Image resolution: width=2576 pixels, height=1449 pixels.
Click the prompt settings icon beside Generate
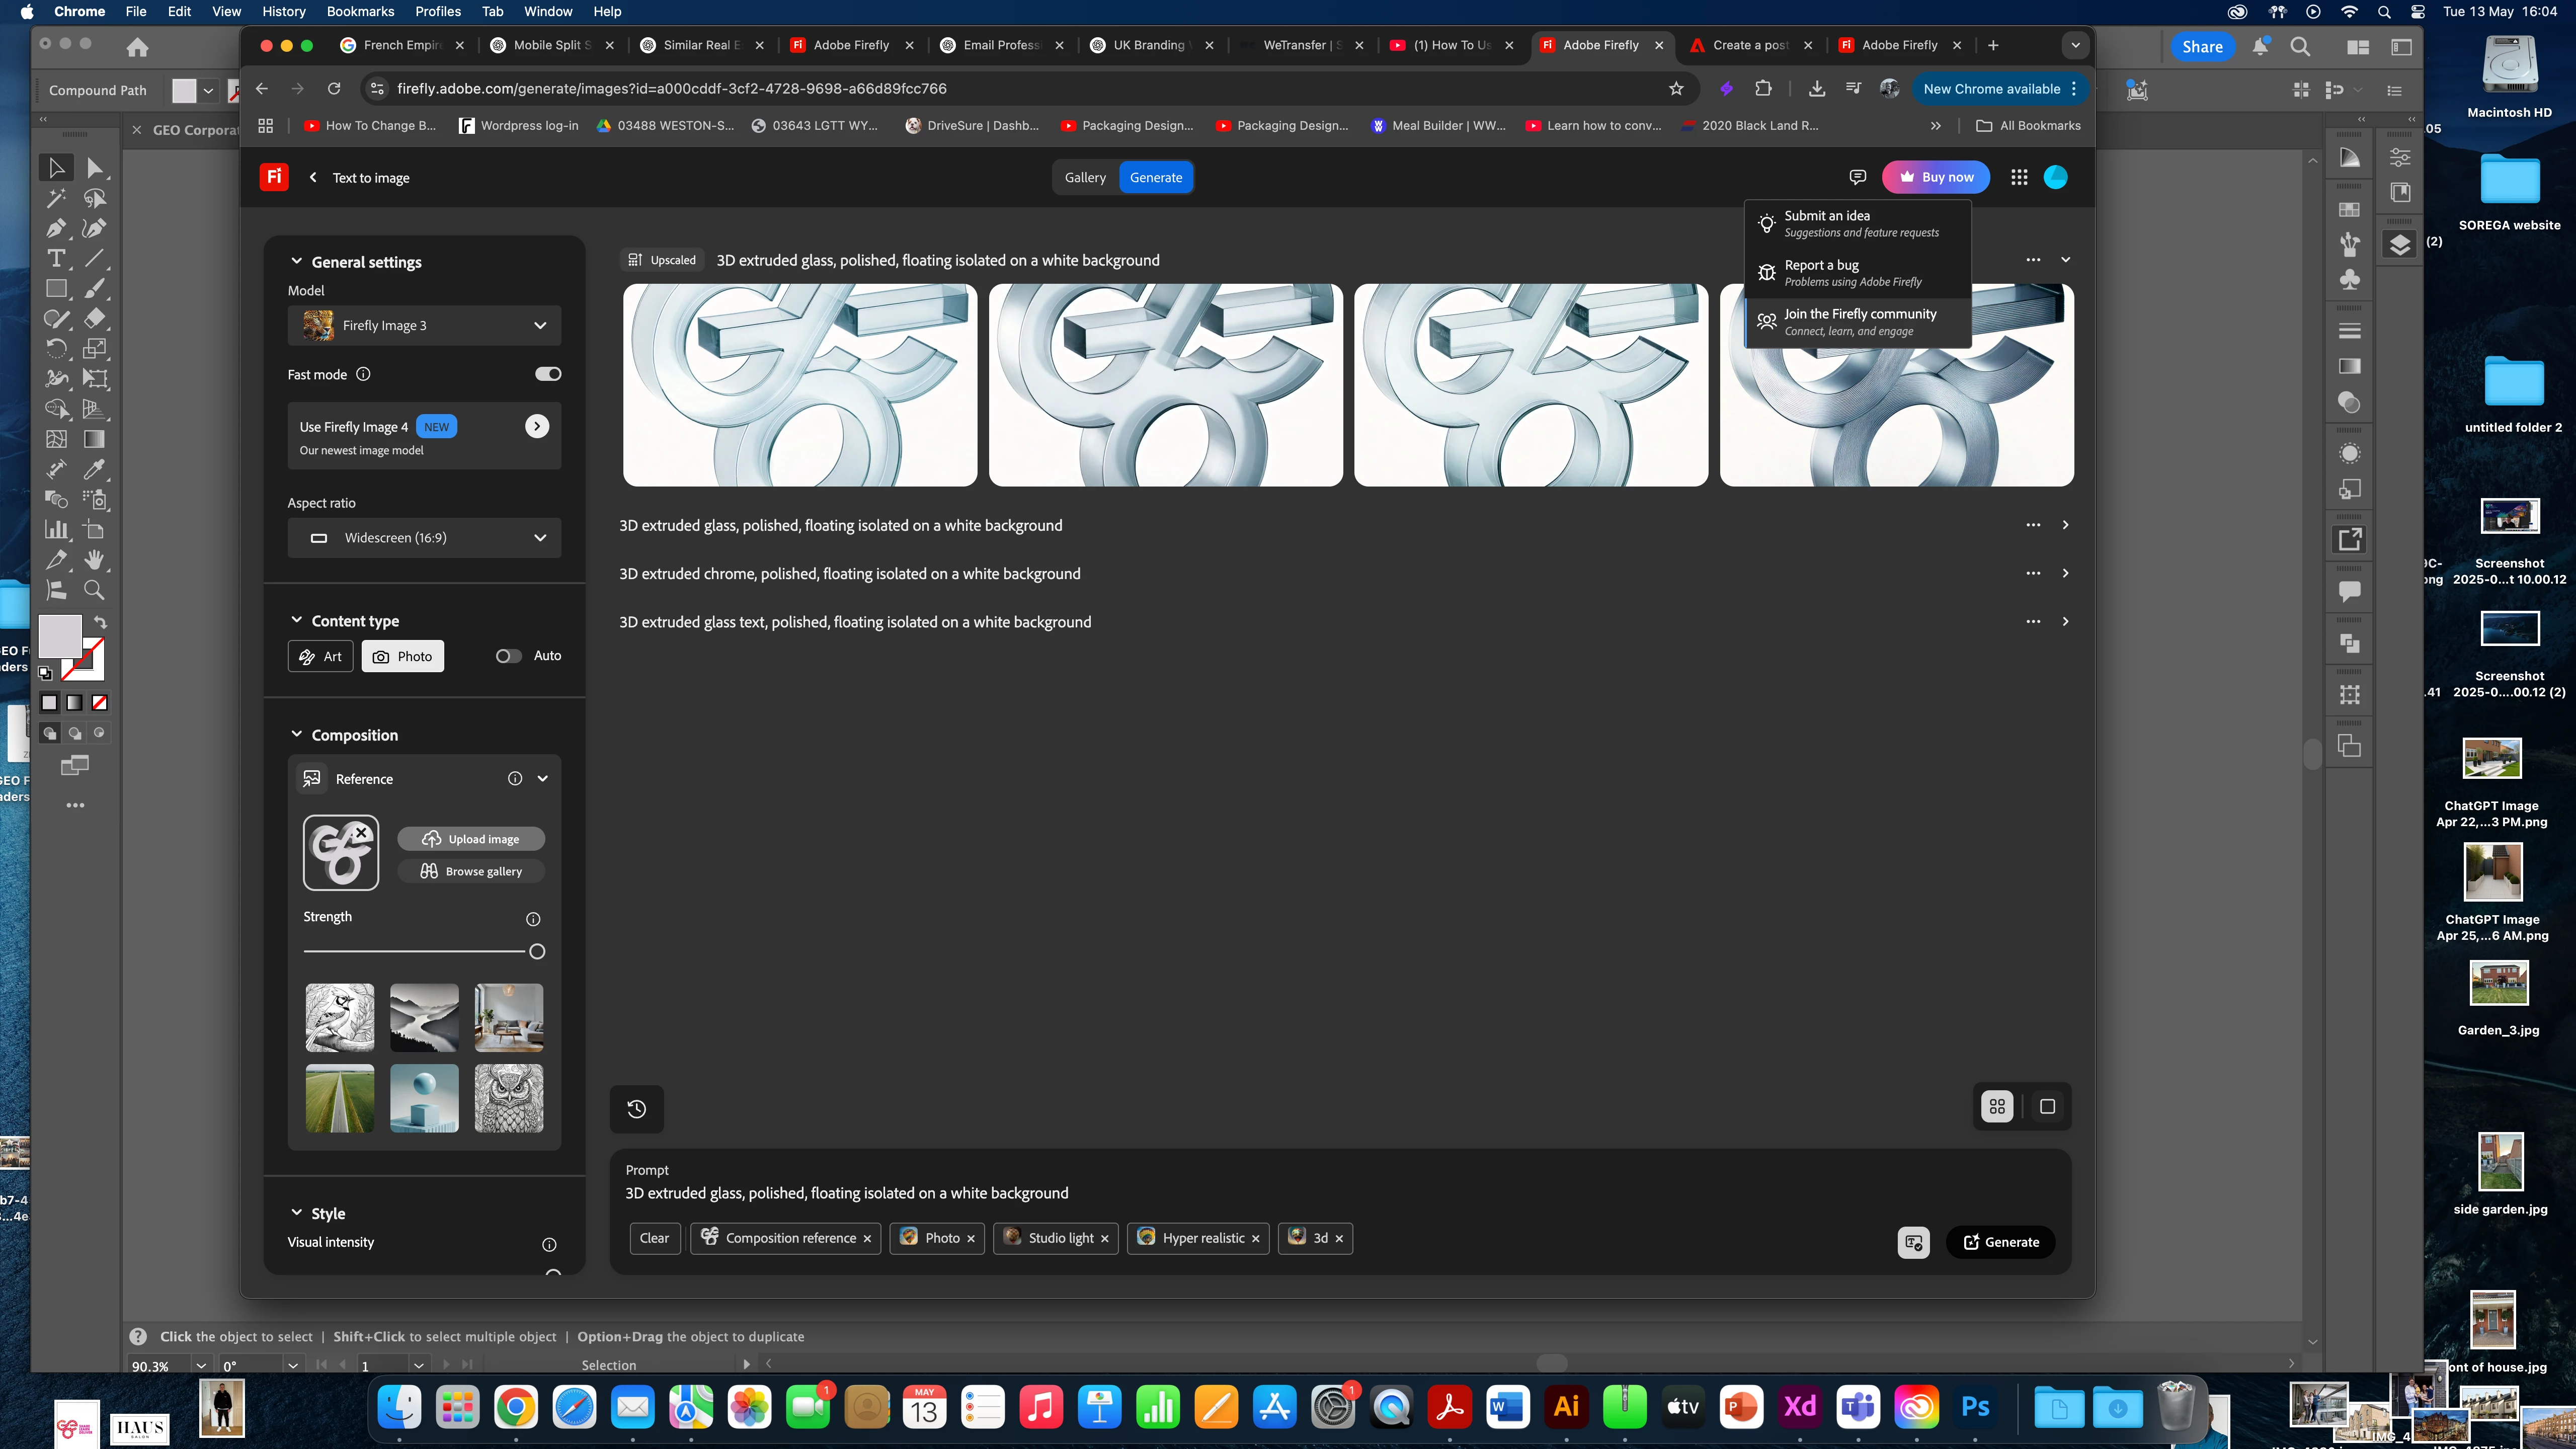pyautogui.click(x=1913, y=1242)
